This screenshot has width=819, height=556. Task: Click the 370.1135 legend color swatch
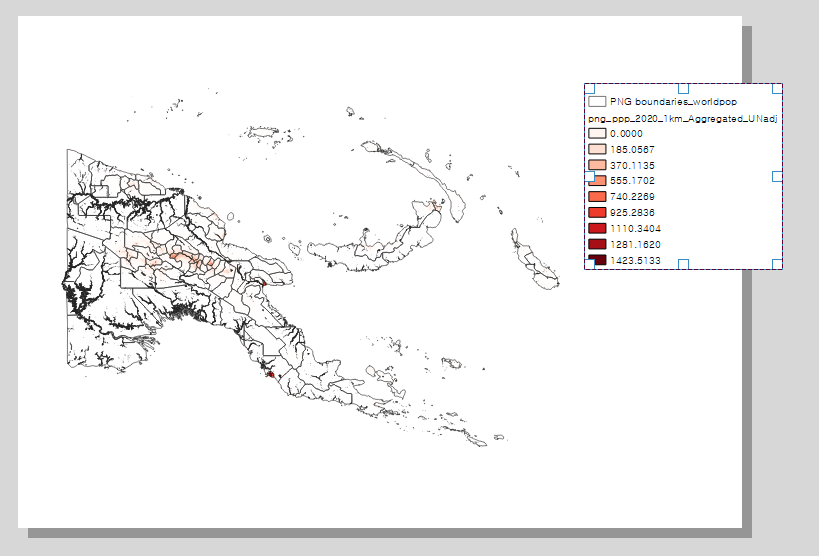(x=597, y=165)
